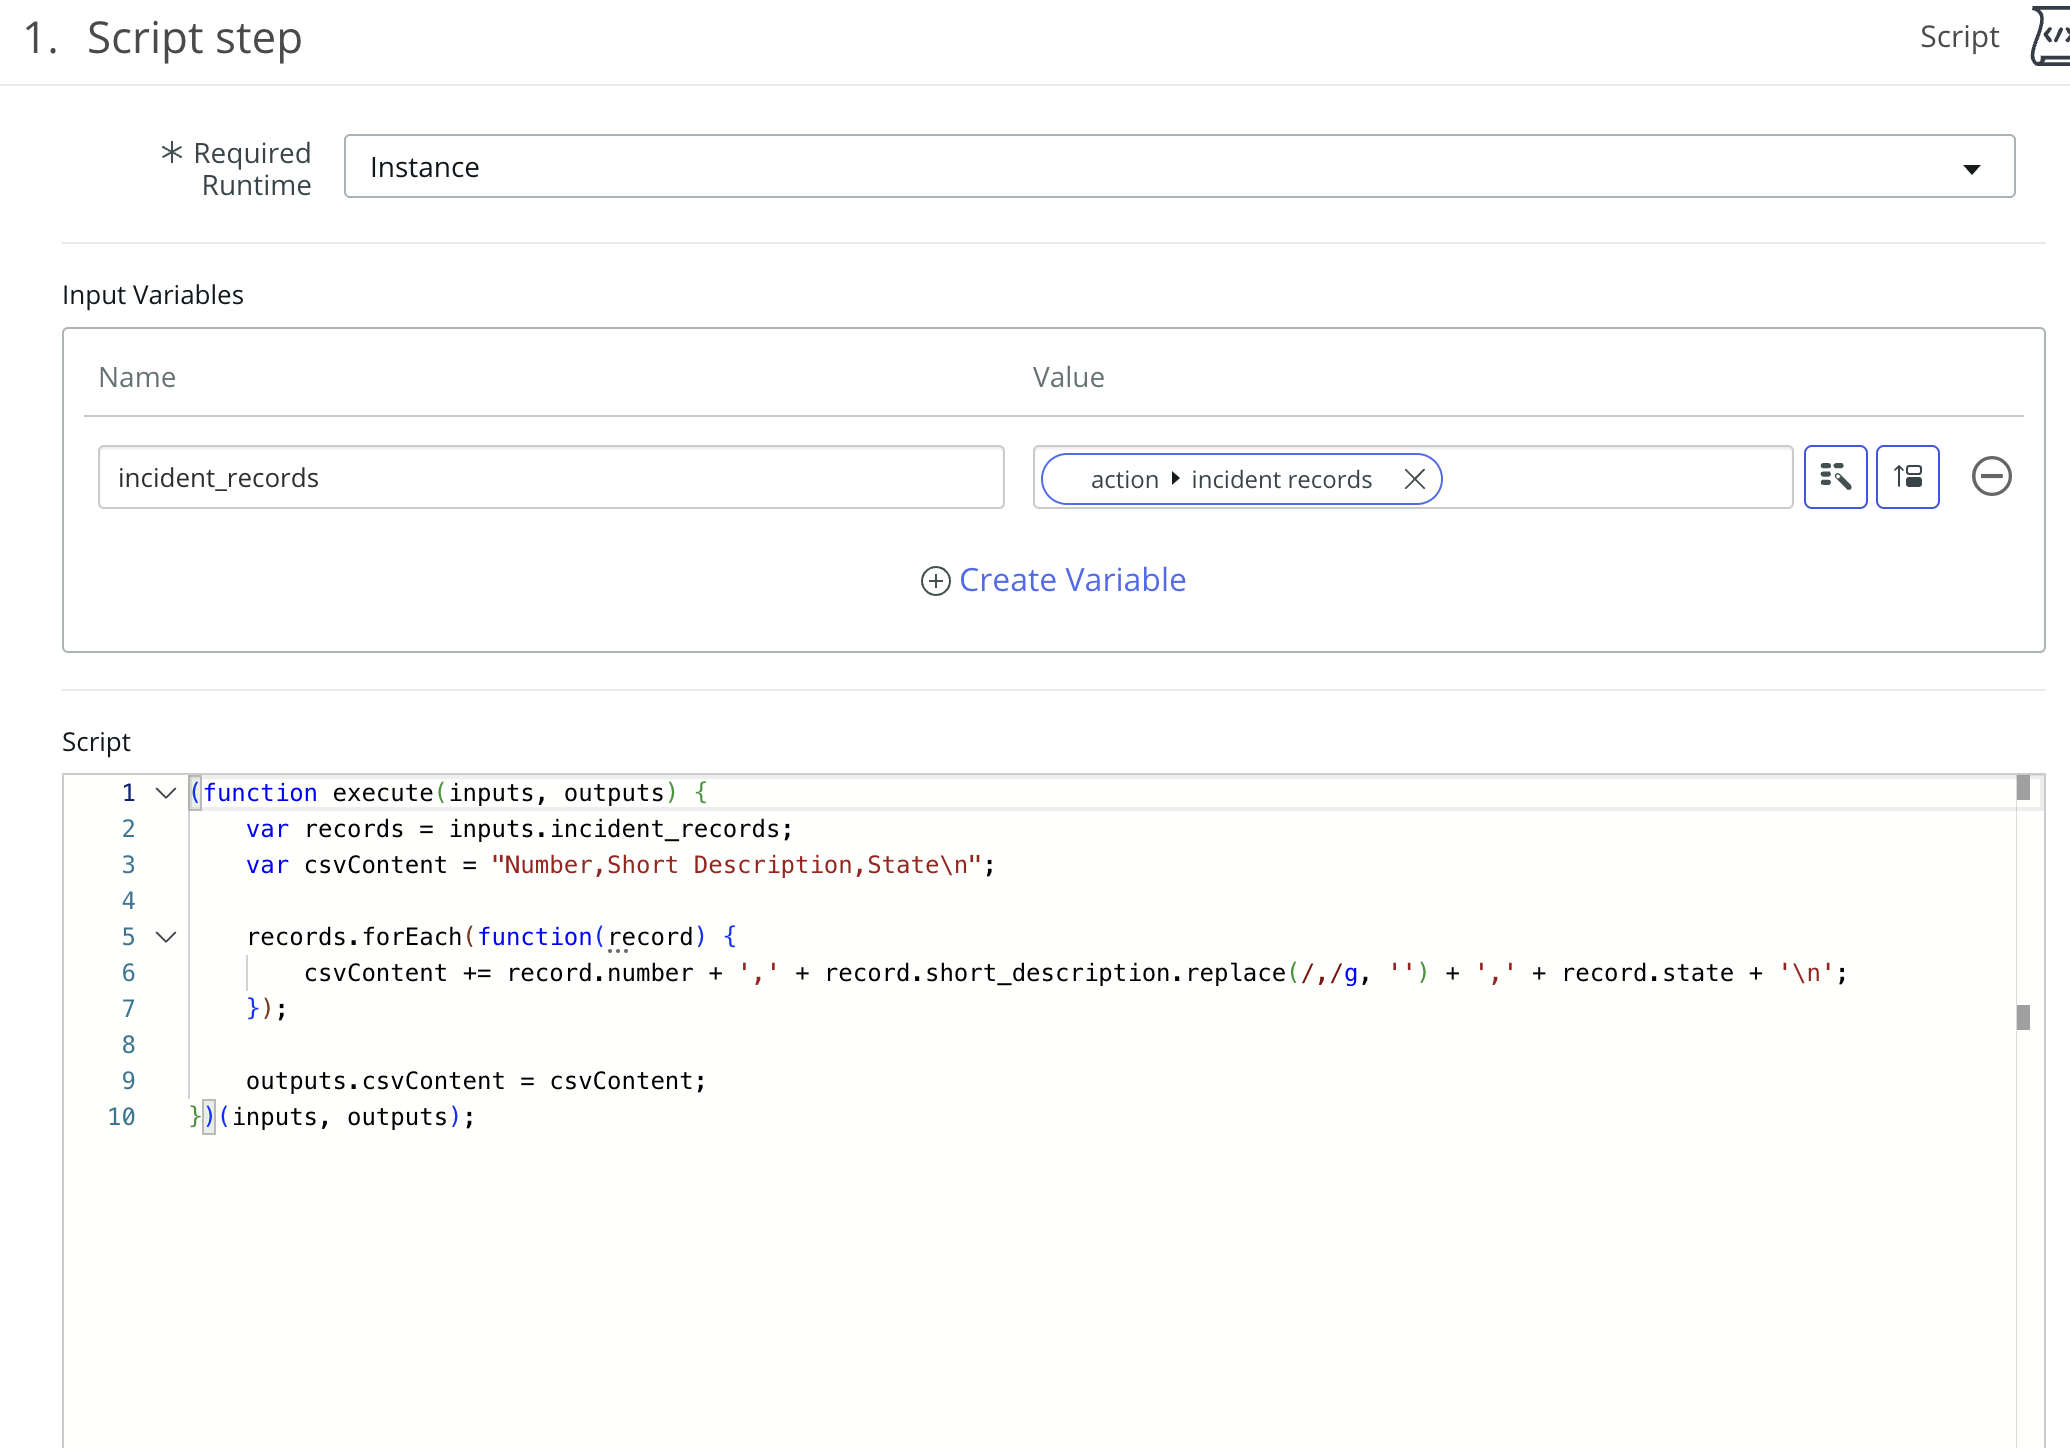Screen dimensions: 2070x1448
Task: Clear the incident records data pill
Action: [x=1414, y=479]
